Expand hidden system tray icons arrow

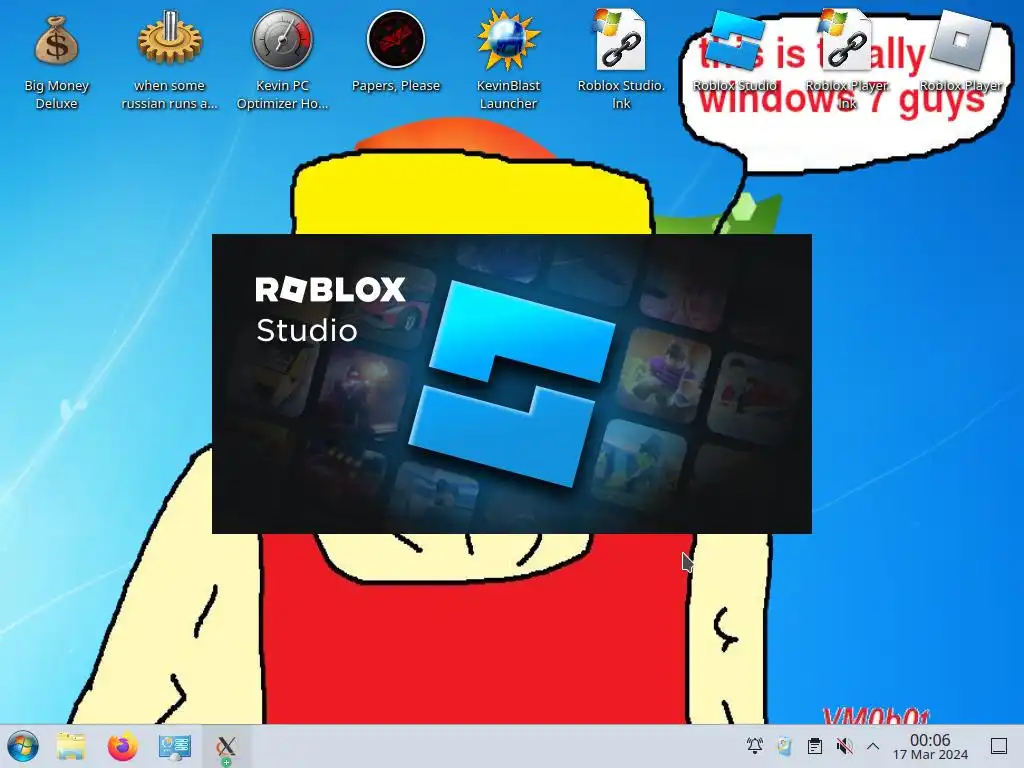point(873,746)
